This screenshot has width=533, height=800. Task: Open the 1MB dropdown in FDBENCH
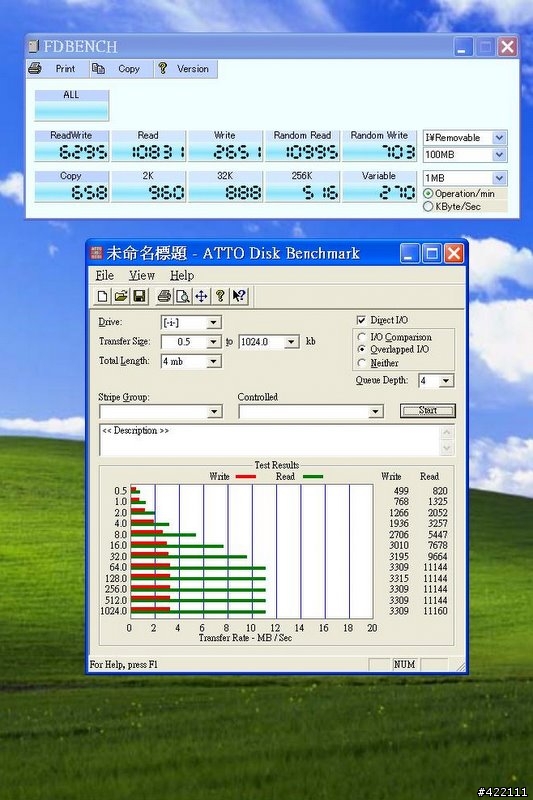click(x=499, y=178)
